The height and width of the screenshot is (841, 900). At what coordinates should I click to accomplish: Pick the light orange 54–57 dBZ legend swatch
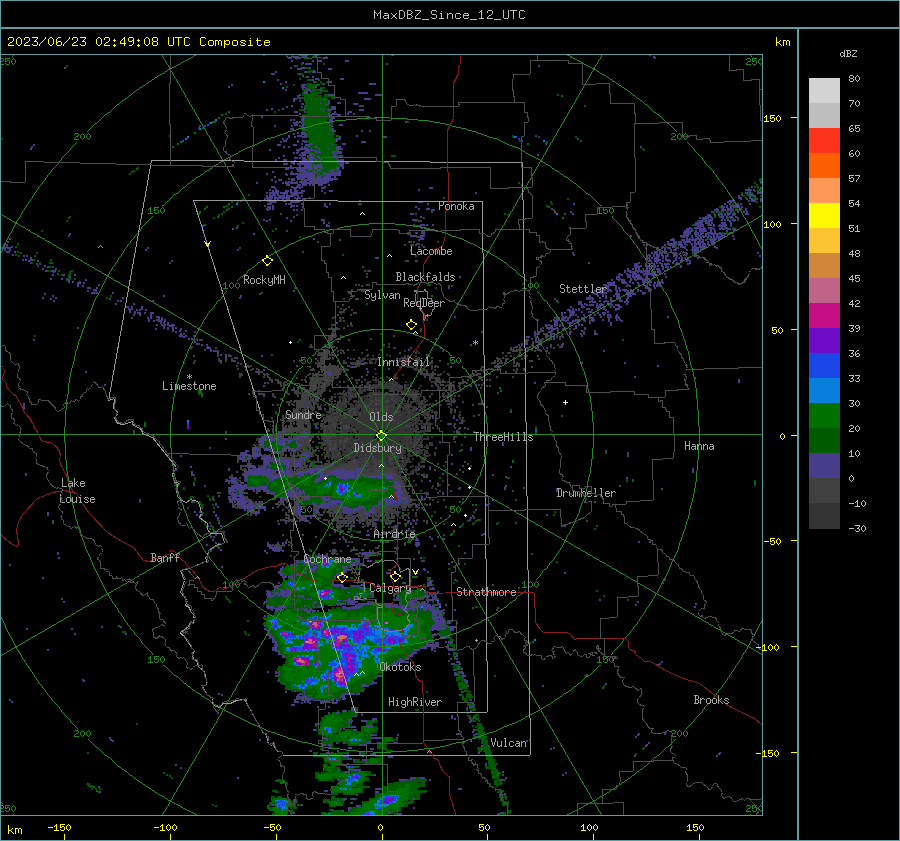tap(824, 191)
